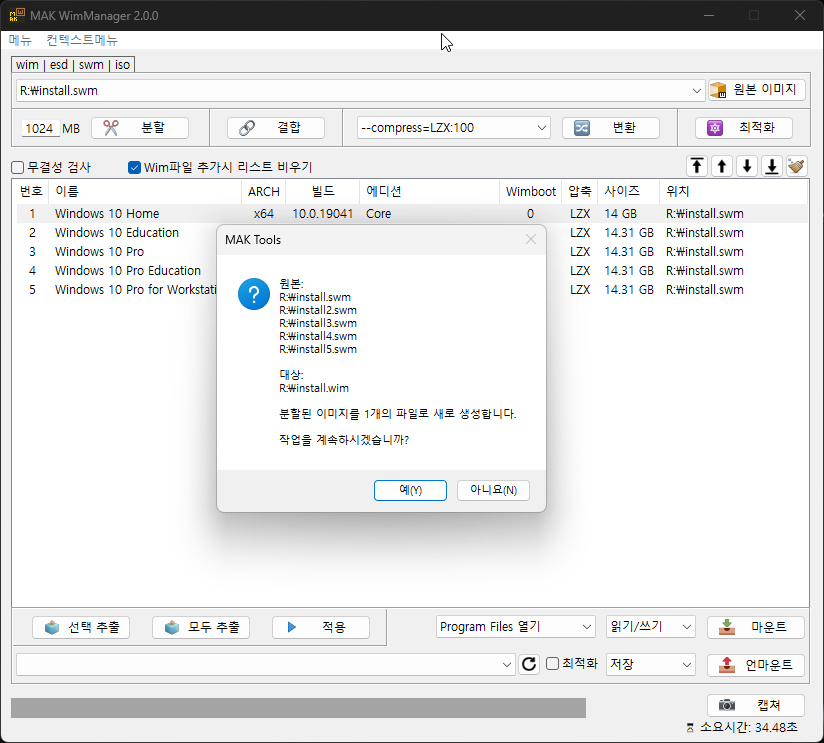
Task: Confirm with 예(Y) button
Action: coord(410,490)
